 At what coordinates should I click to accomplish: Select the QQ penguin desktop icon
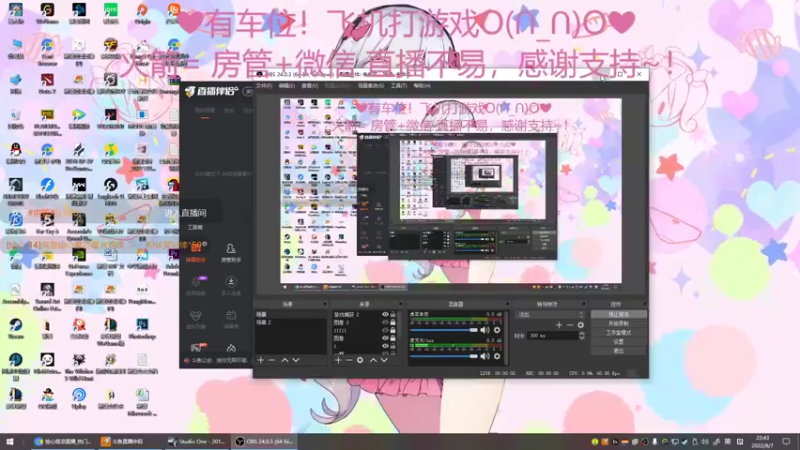coord(15,153)
